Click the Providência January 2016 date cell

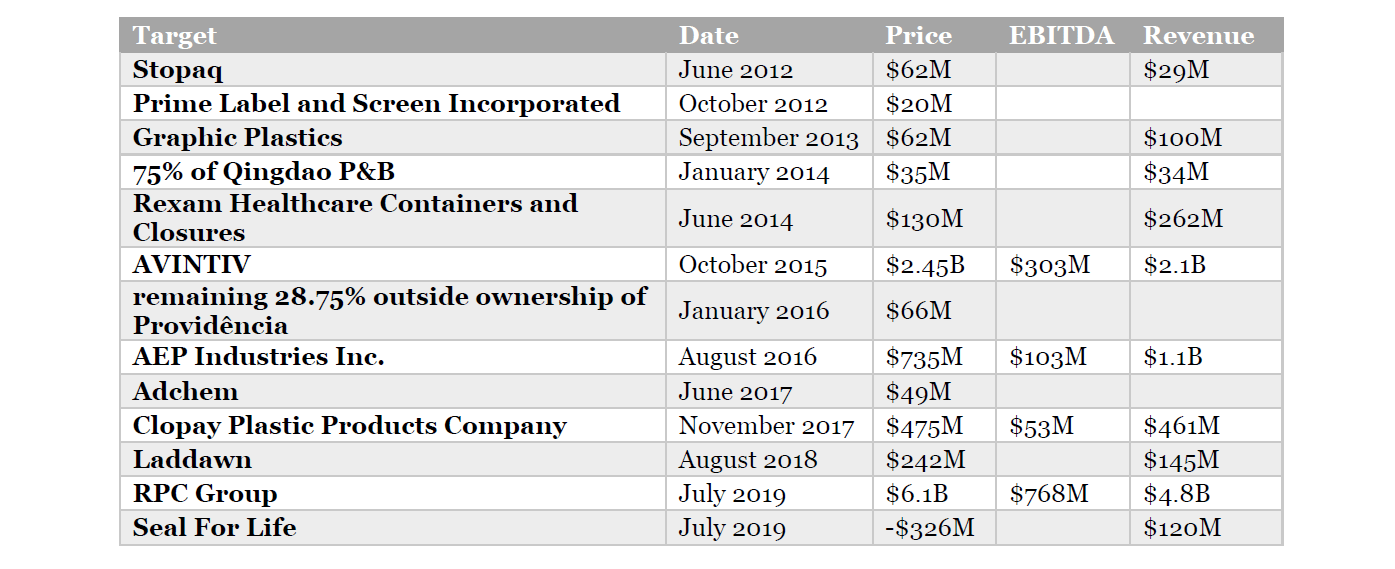[753, 311]
